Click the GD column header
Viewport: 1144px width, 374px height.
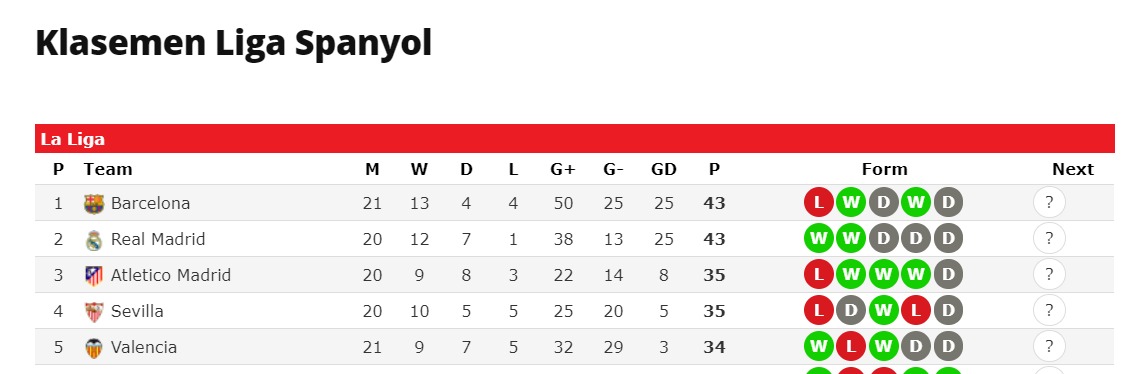[x=664, y=169]
